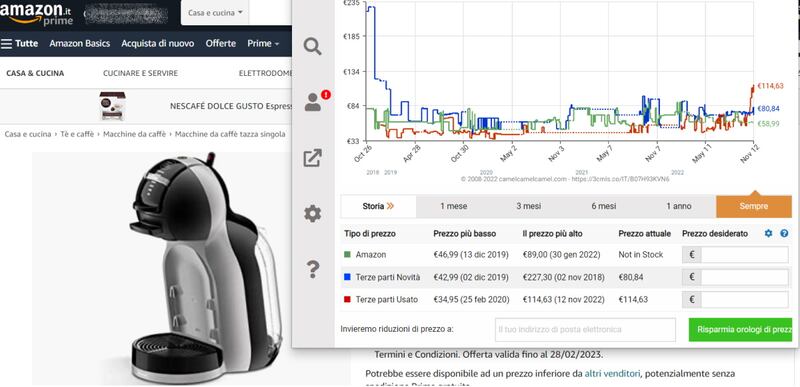Click the Prezzo attuale column header

click(x=644, y=234)
